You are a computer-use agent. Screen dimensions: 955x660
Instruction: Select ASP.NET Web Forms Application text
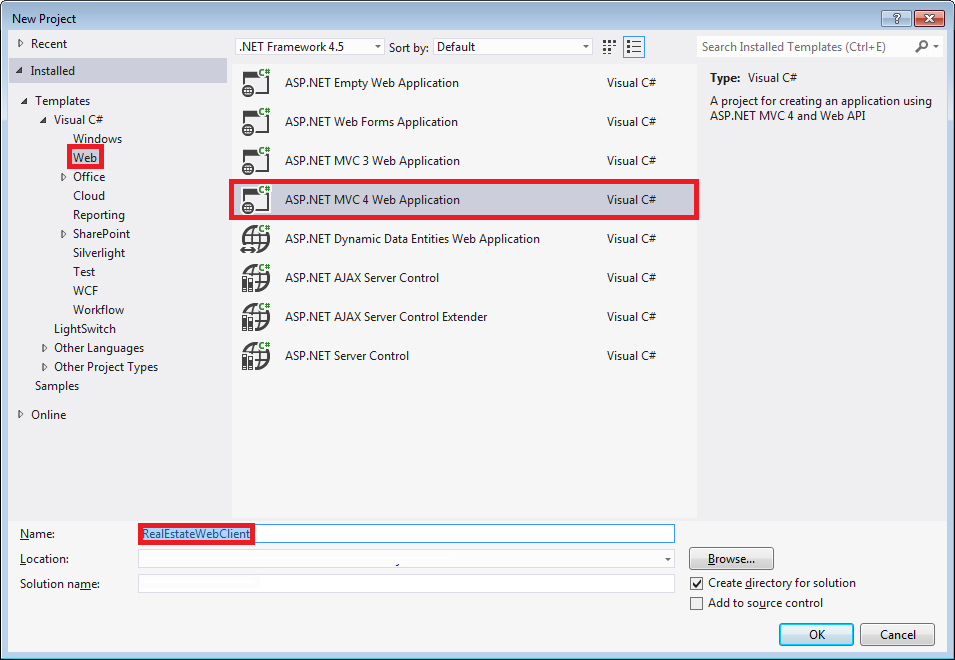click(371, 122)
